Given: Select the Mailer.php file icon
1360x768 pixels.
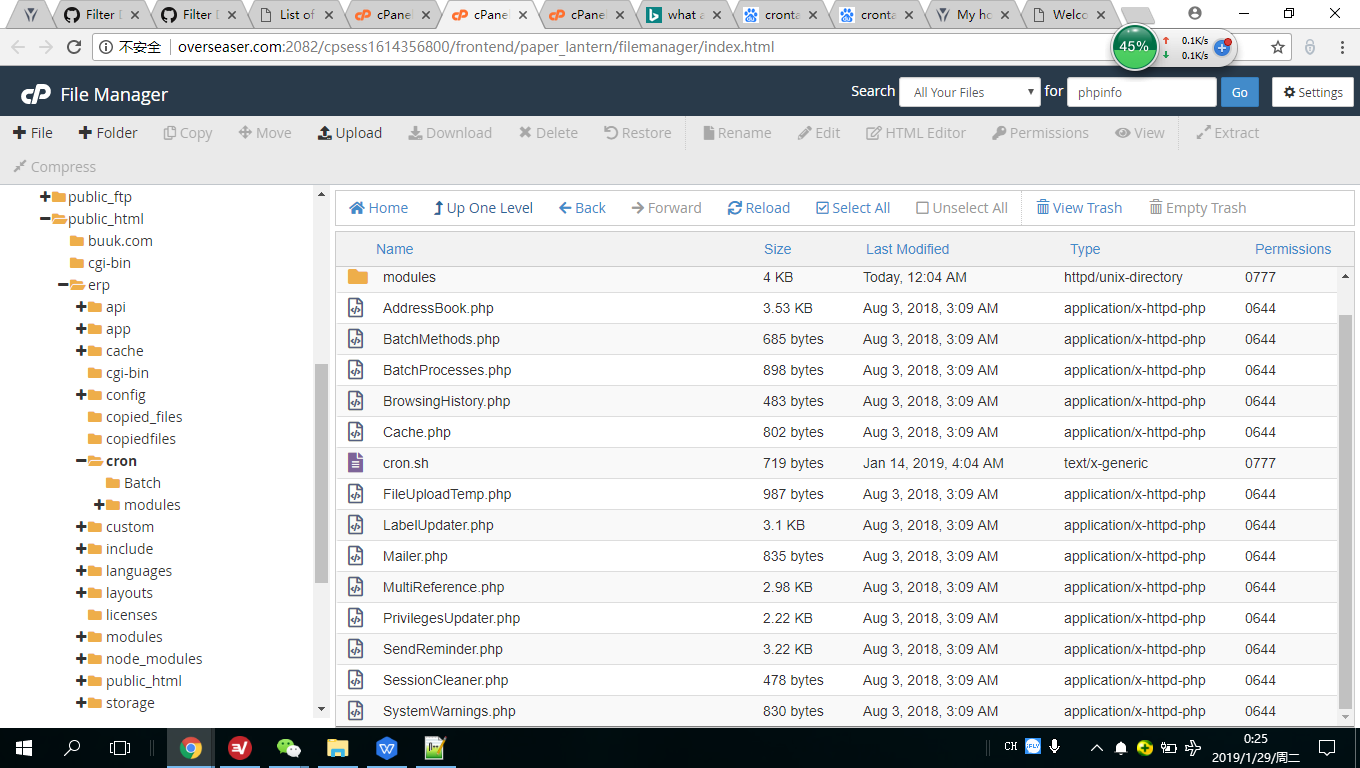Looking at the screenshot, I should pyautogui.click(x=356, y=556).
